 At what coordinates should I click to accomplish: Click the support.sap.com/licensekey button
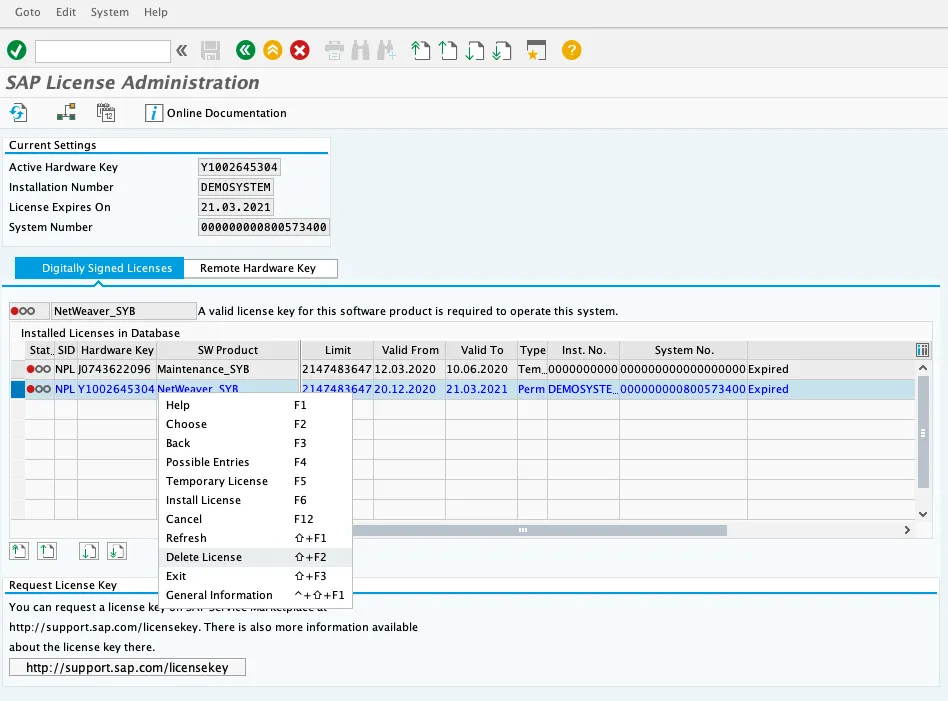click(127, 667)
